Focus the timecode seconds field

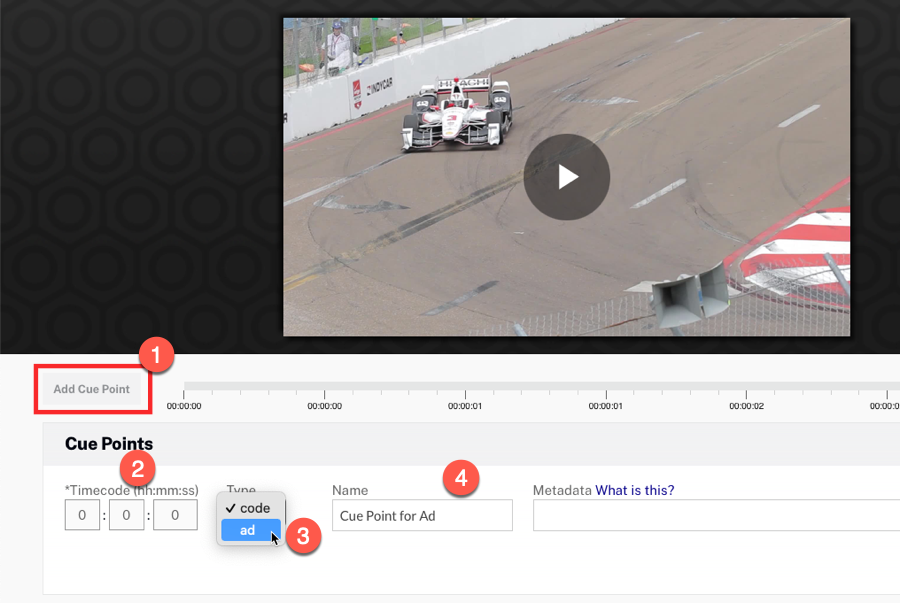point(175,515)
